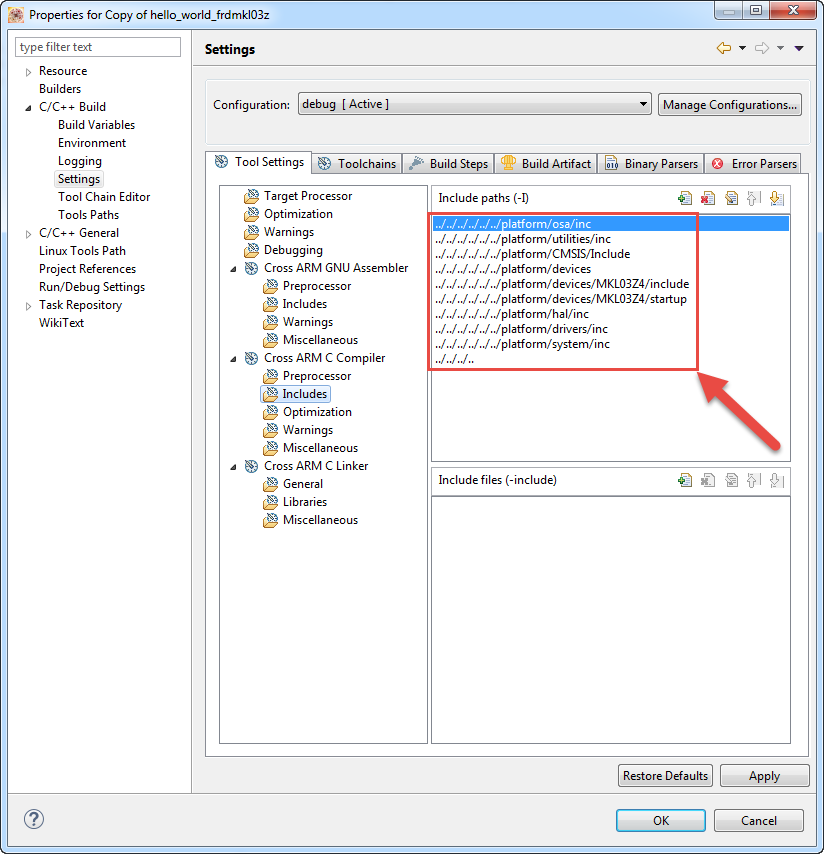Select the help question mark icon
Image resolution: width=824 pixels, height=854 pixels.
(33, 818)
